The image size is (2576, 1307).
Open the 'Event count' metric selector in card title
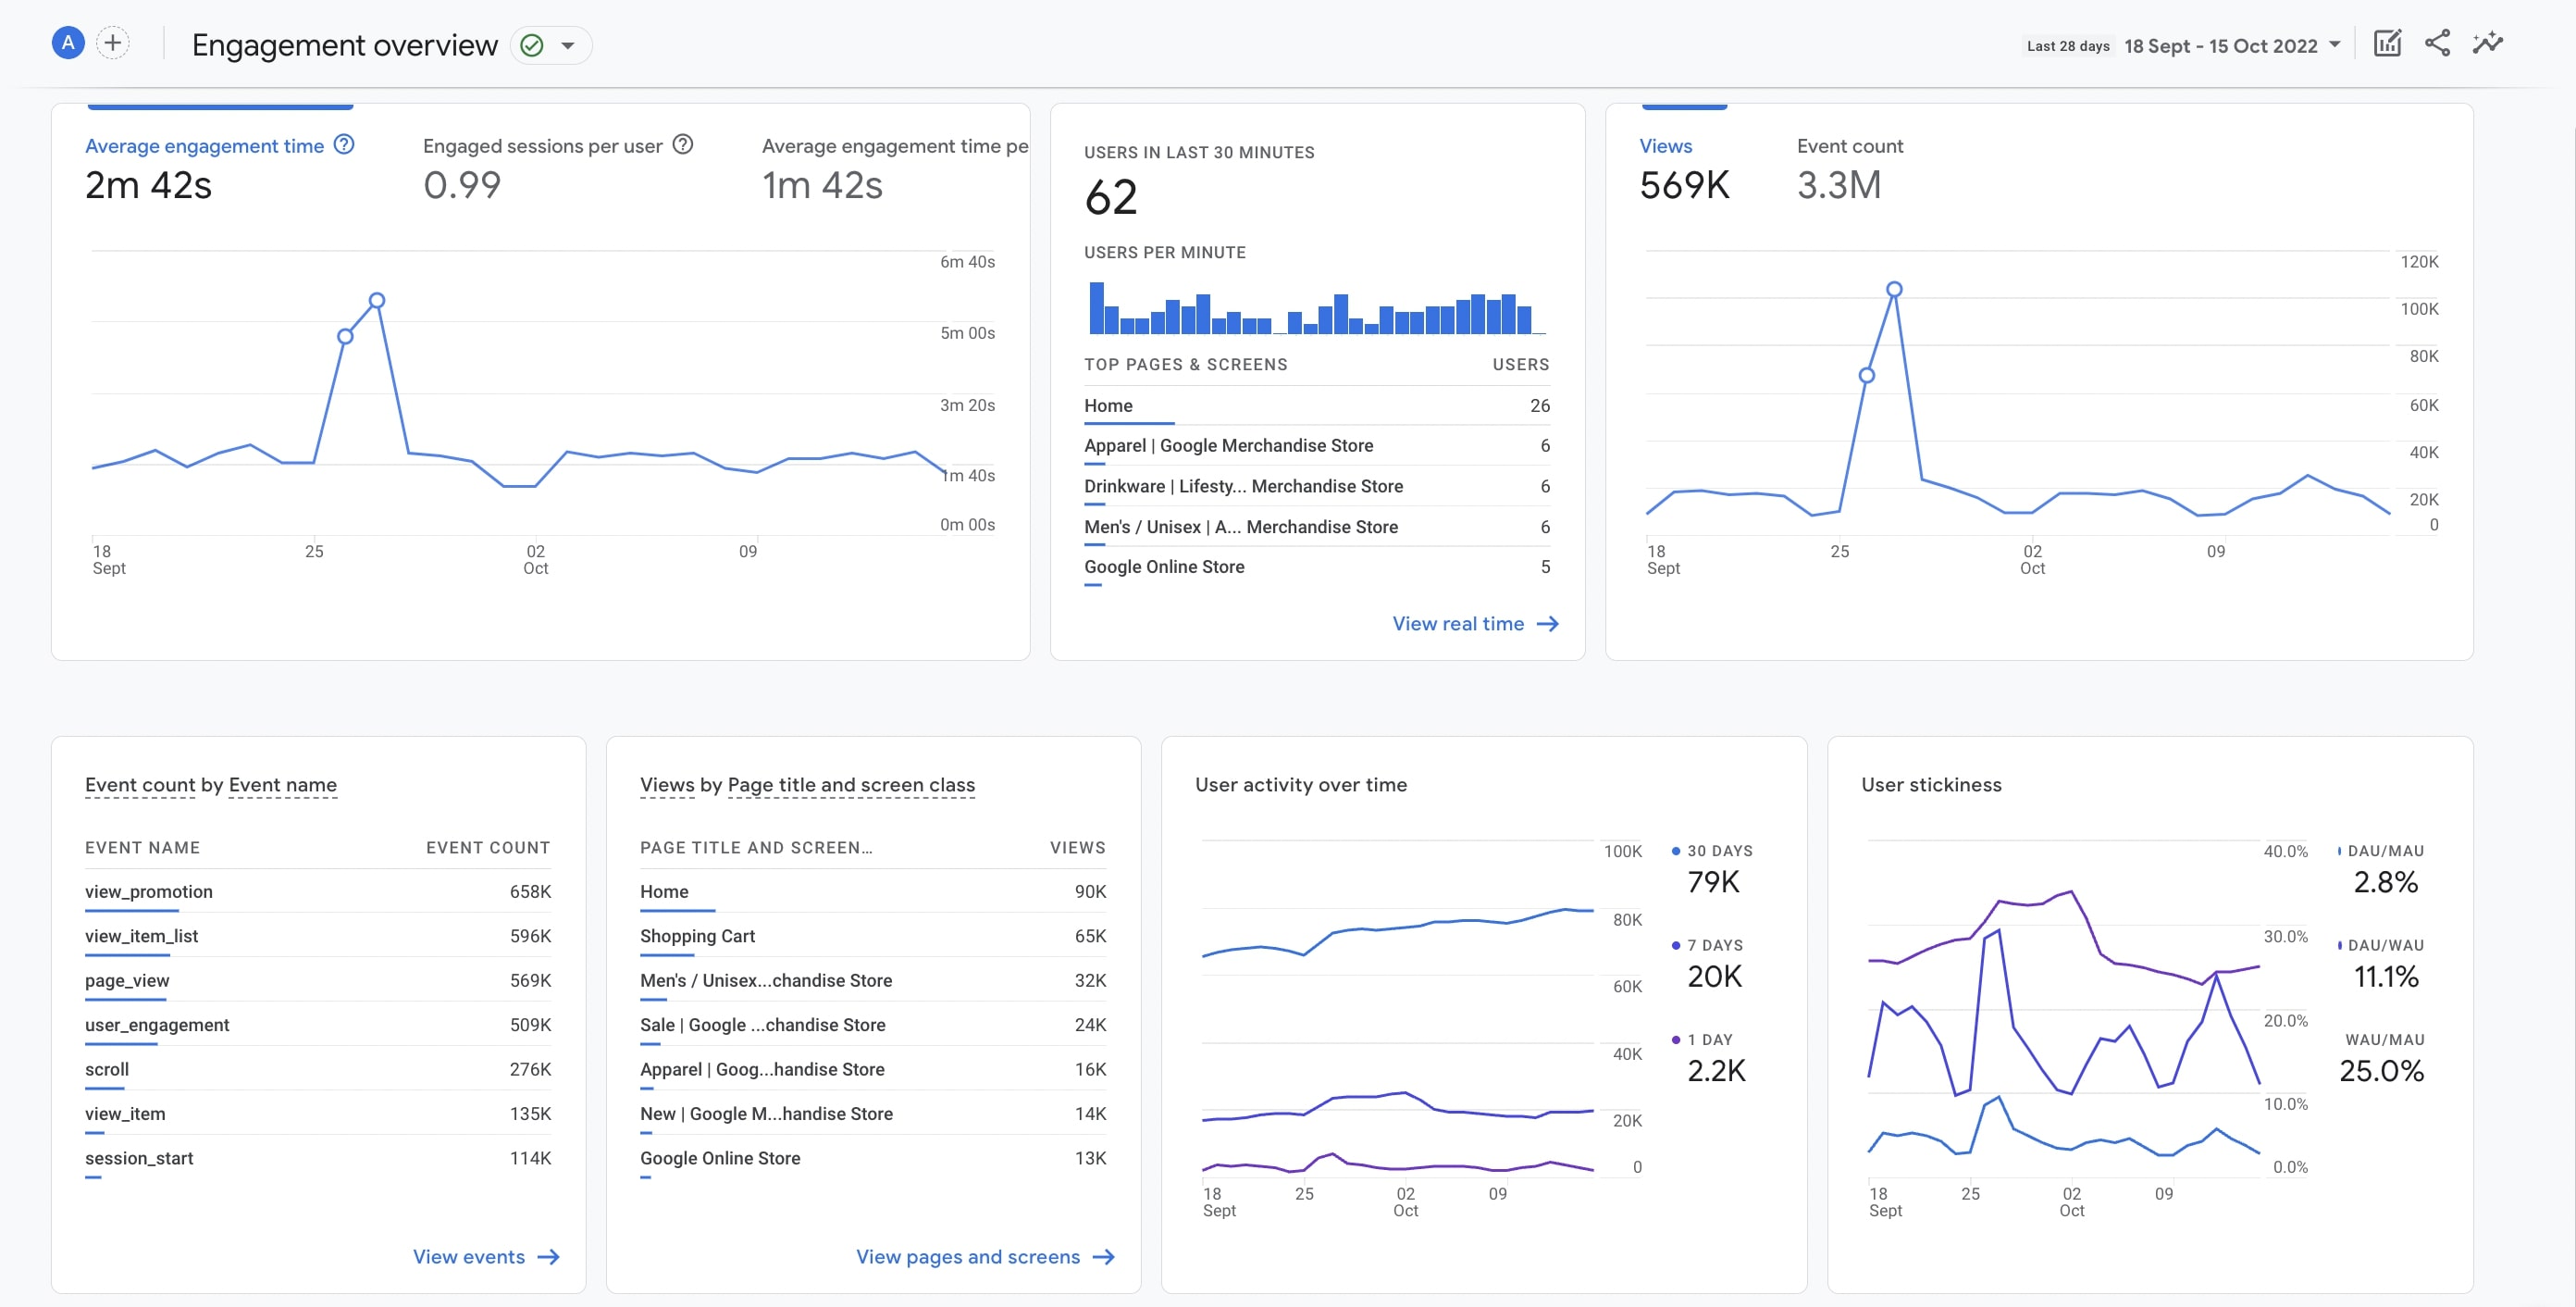[140, 785]
